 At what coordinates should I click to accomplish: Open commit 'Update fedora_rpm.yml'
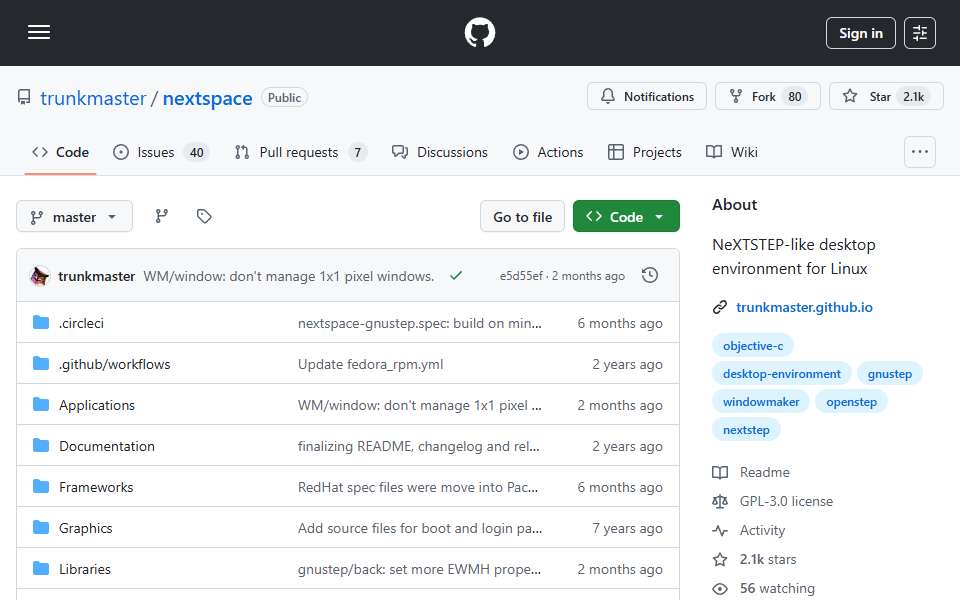point(370,364)
